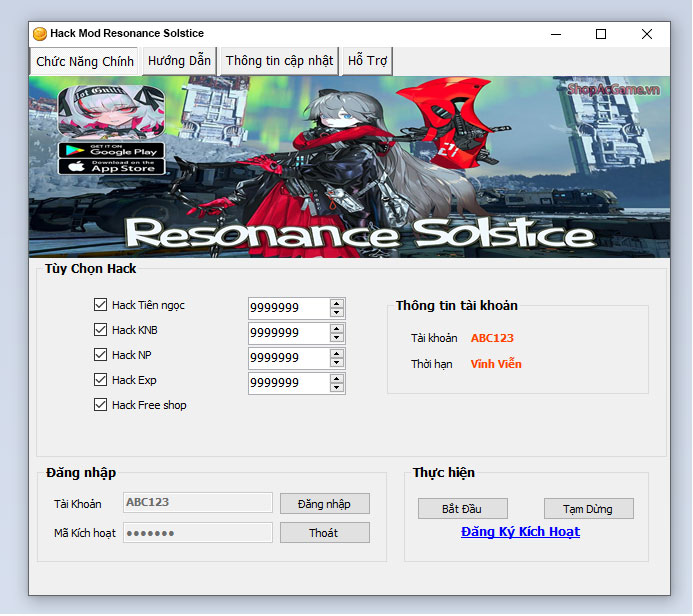Increase Hack Tiên ngọc value with up arrow

click(337, 303)
